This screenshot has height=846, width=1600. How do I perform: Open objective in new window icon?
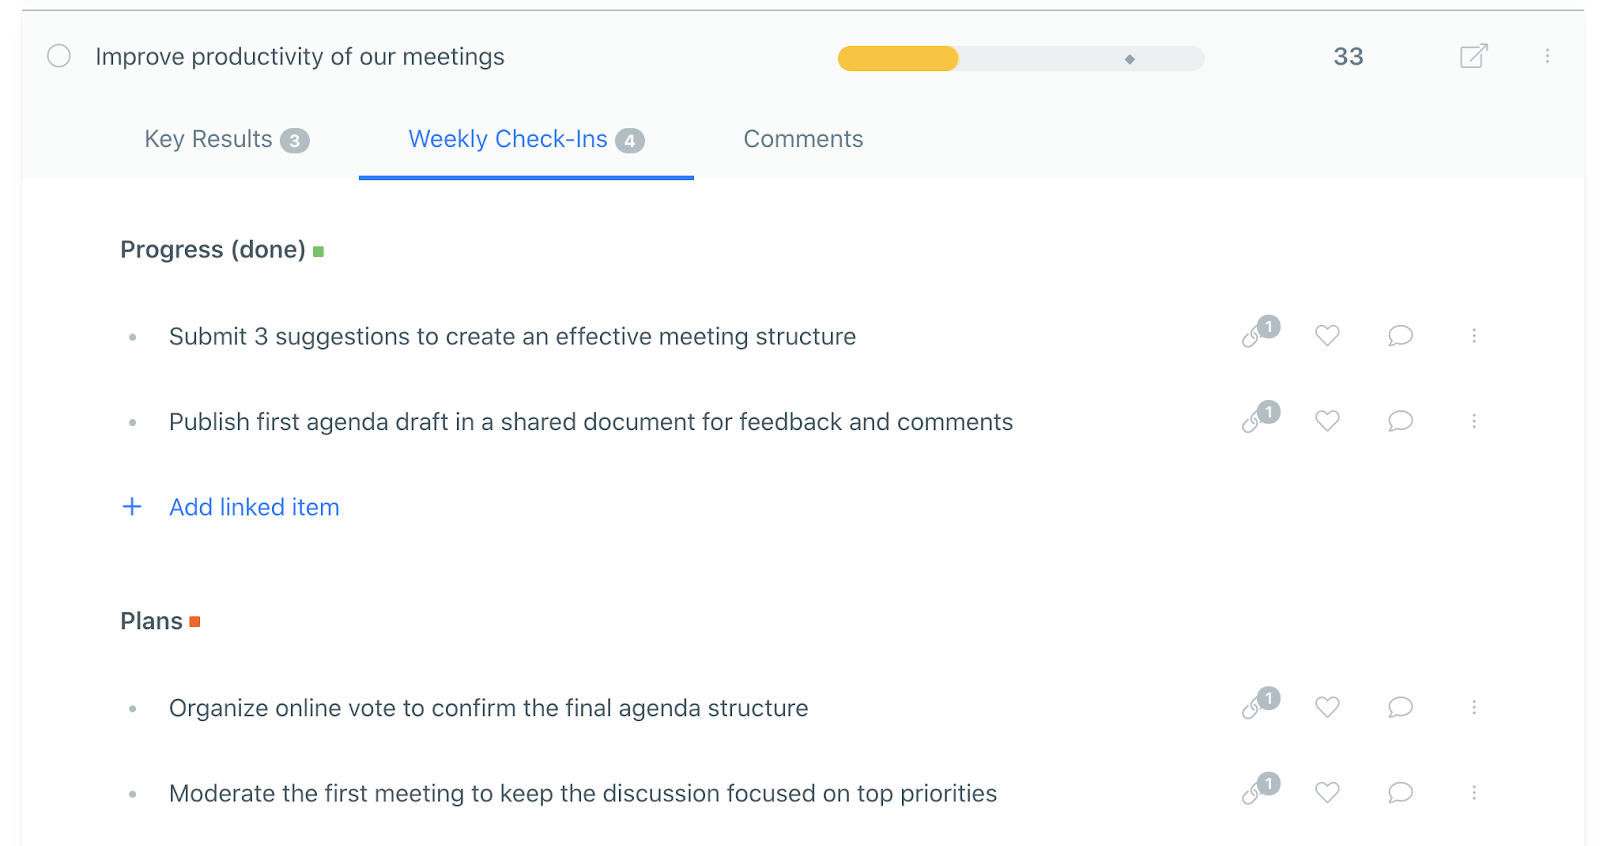[x=1473, y=56]
